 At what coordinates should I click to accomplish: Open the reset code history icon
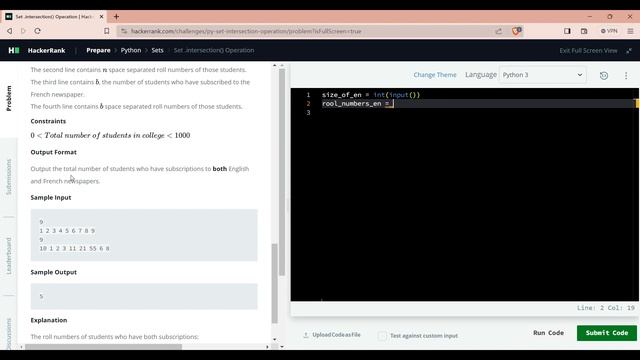pos(604,76)
